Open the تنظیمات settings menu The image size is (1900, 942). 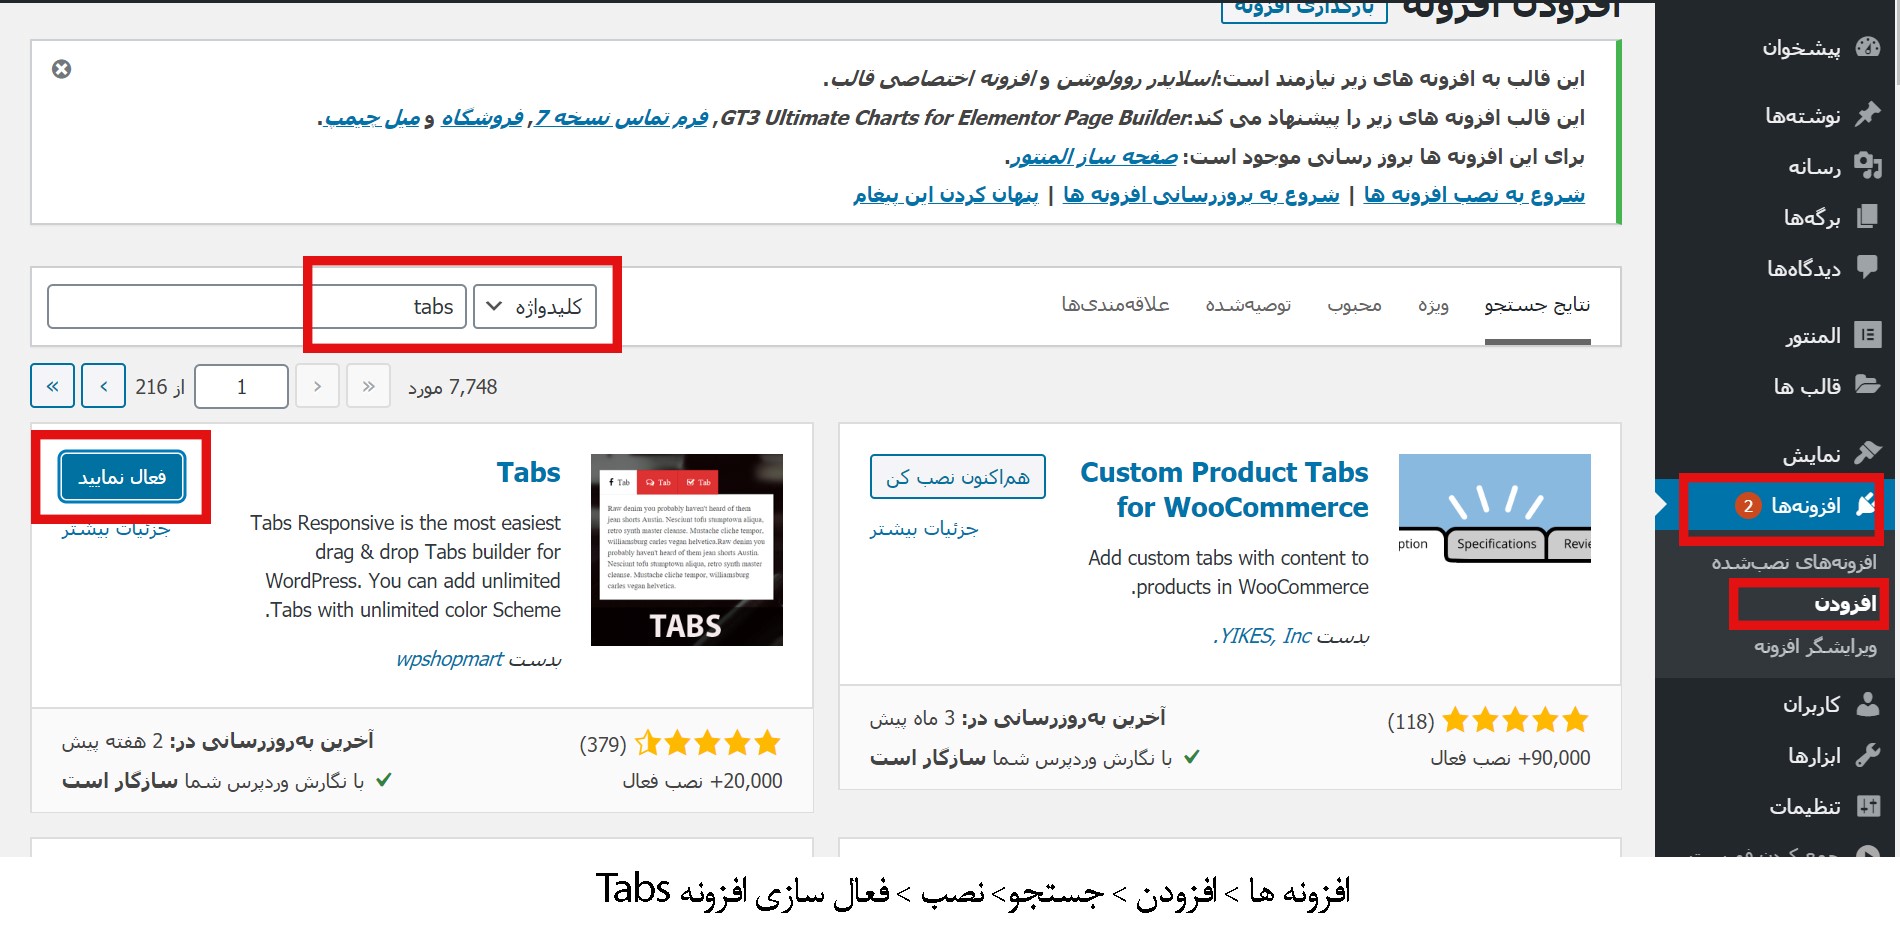(x=1805, y=806)
